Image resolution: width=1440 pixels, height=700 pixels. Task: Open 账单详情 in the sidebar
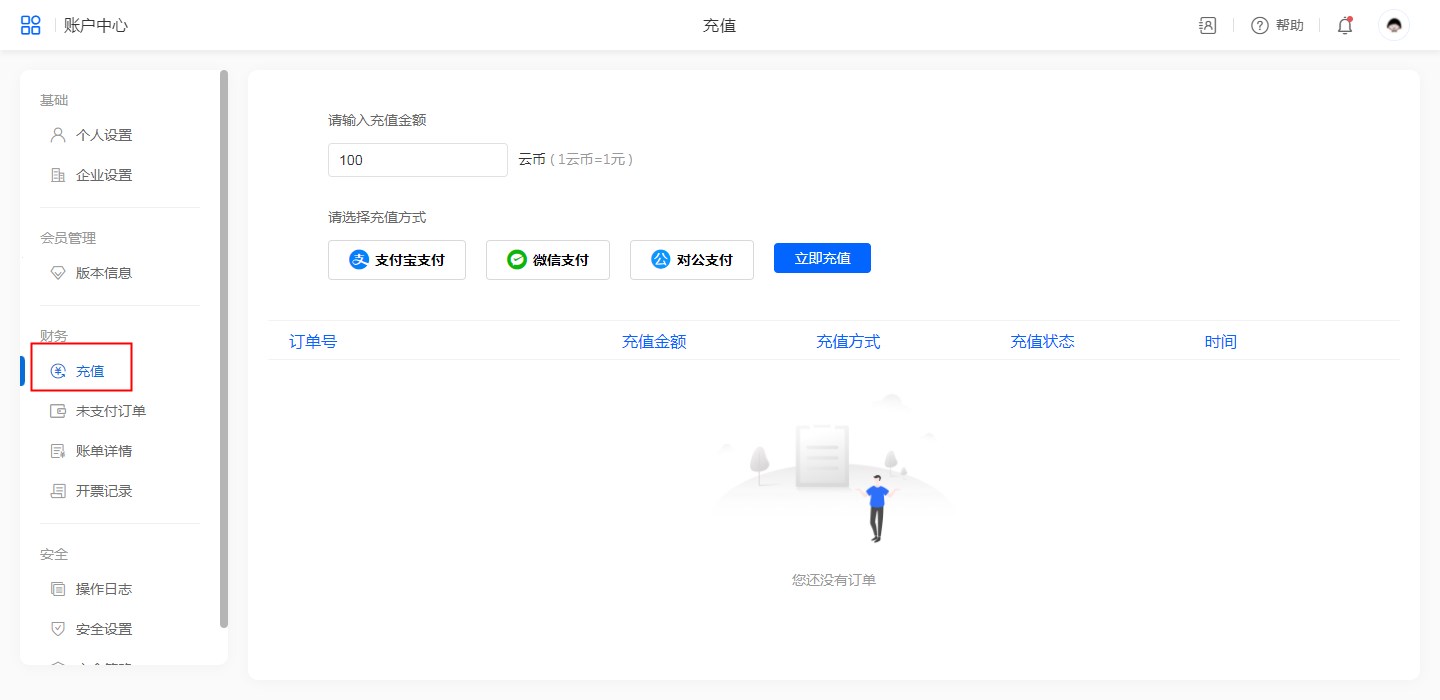coord(103,451)
